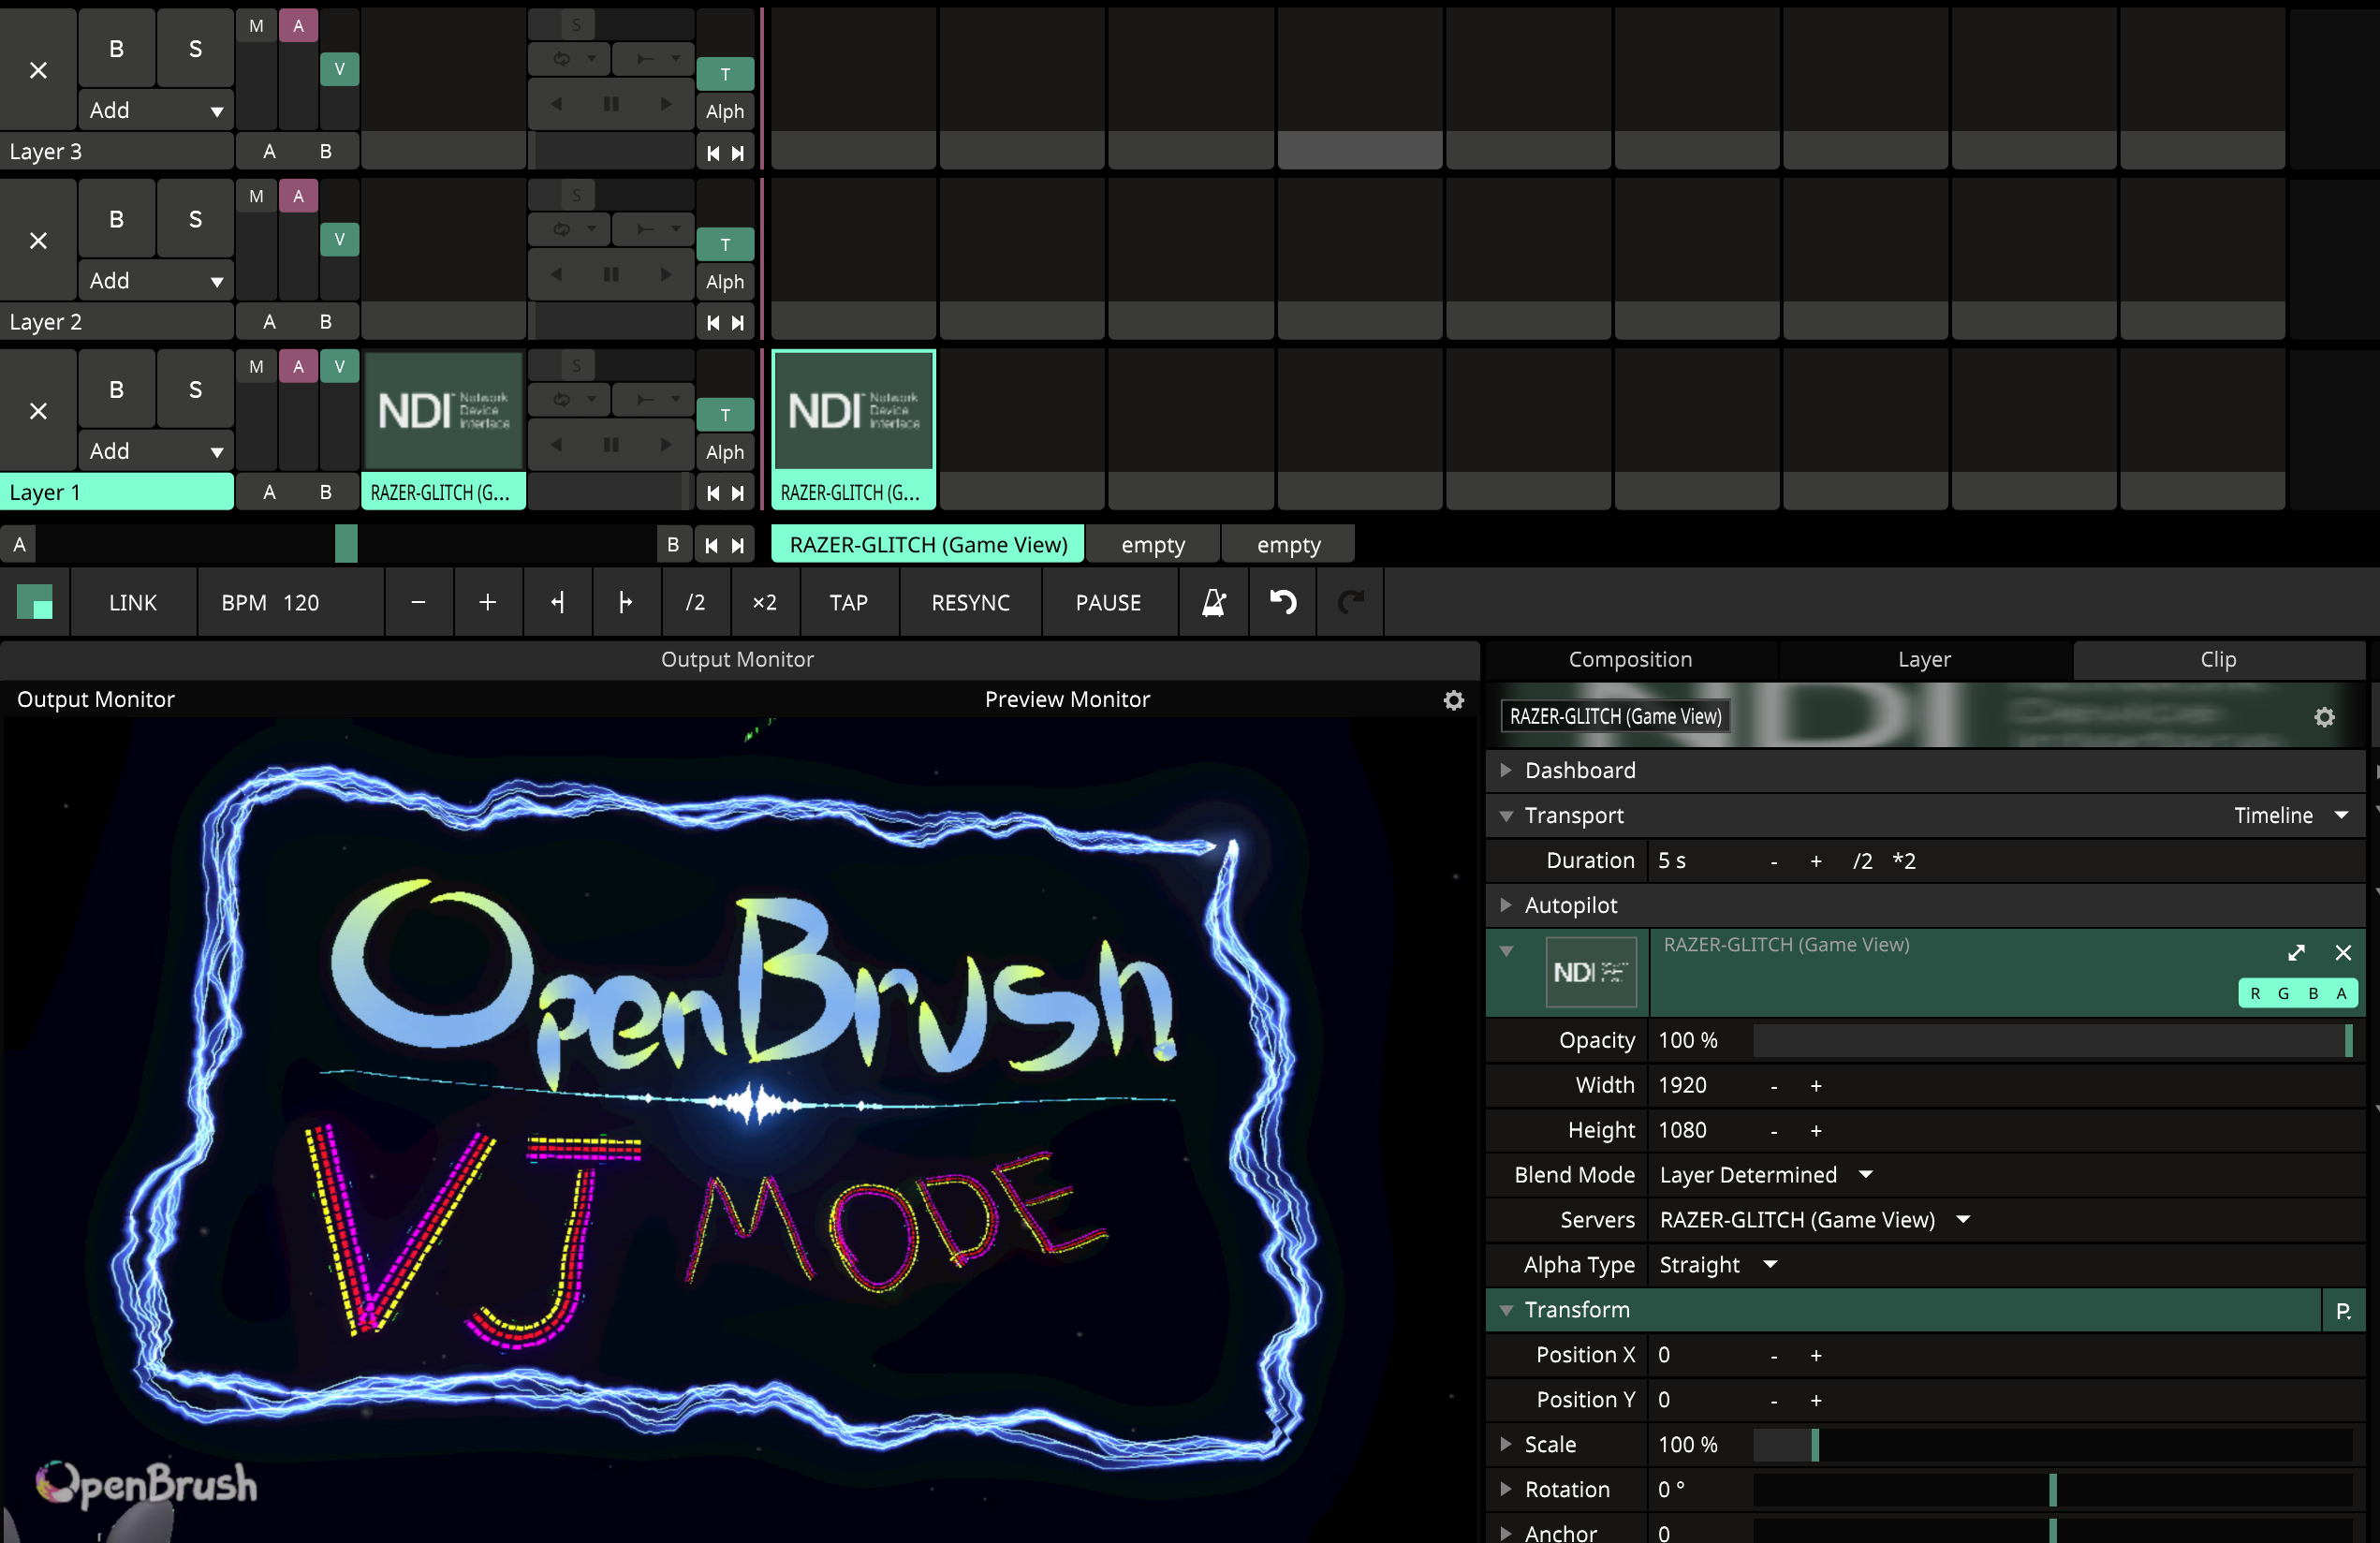The height and width of the screenshot is (1543, 2380).
Task: Open the Output Monitor settings gear
Action: point(1453,700)
